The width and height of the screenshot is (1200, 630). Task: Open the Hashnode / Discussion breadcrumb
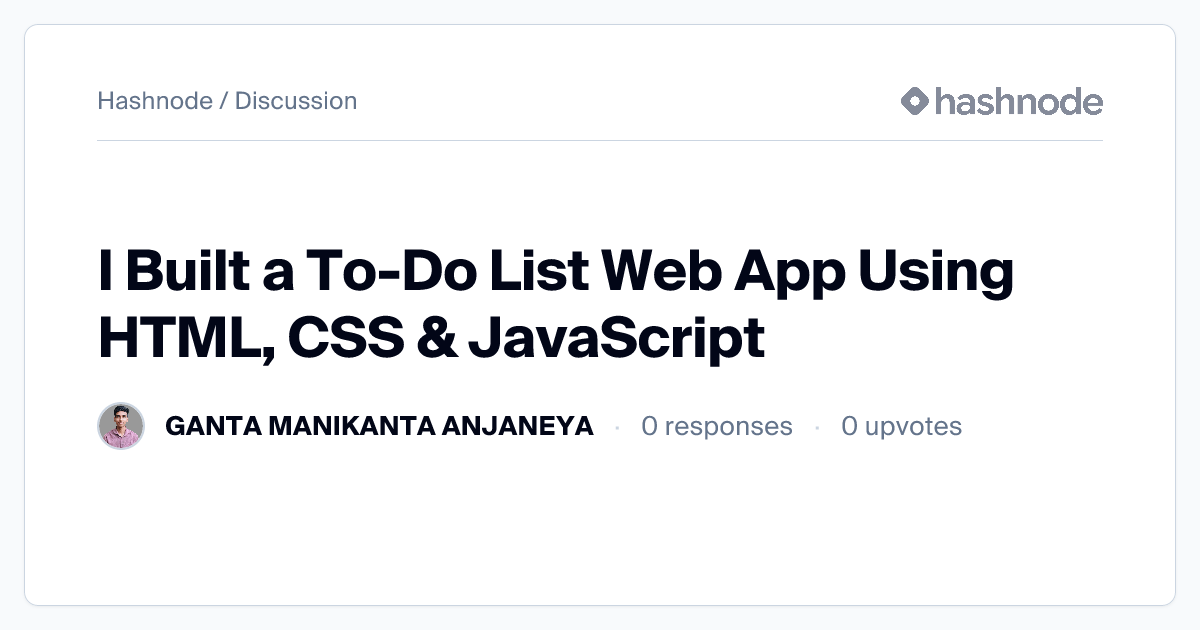coord(227,101)
